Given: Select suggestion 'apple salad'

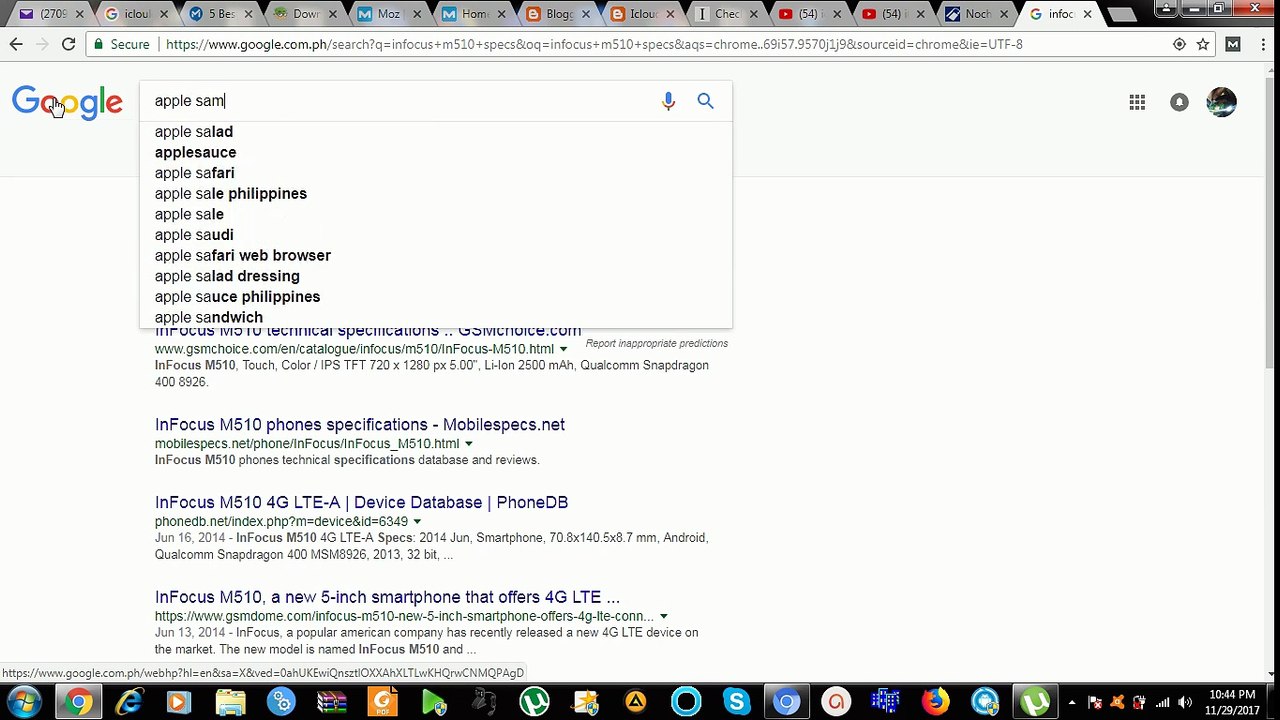Looking at the screenshot, I should 435,132.
